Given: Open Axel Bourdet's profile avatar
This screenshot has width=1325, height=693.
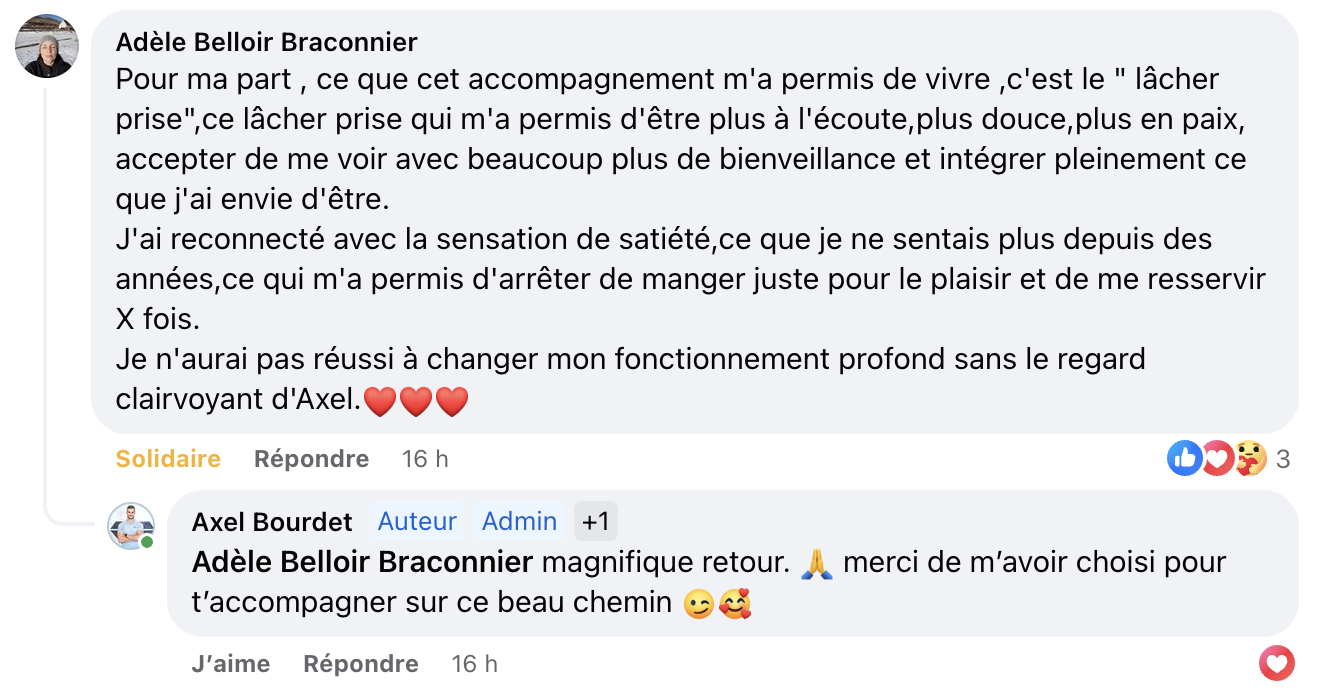Looking at the screenshot, I should [131, 526].
